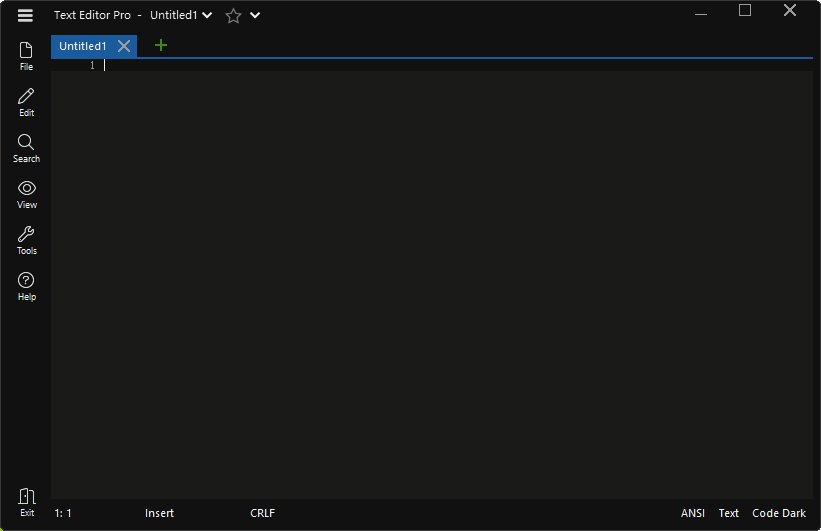Image resolution: width=821 pixels, height=531 pixels.
Task: Open the Search sidebar menu
Action: point(26,148)
